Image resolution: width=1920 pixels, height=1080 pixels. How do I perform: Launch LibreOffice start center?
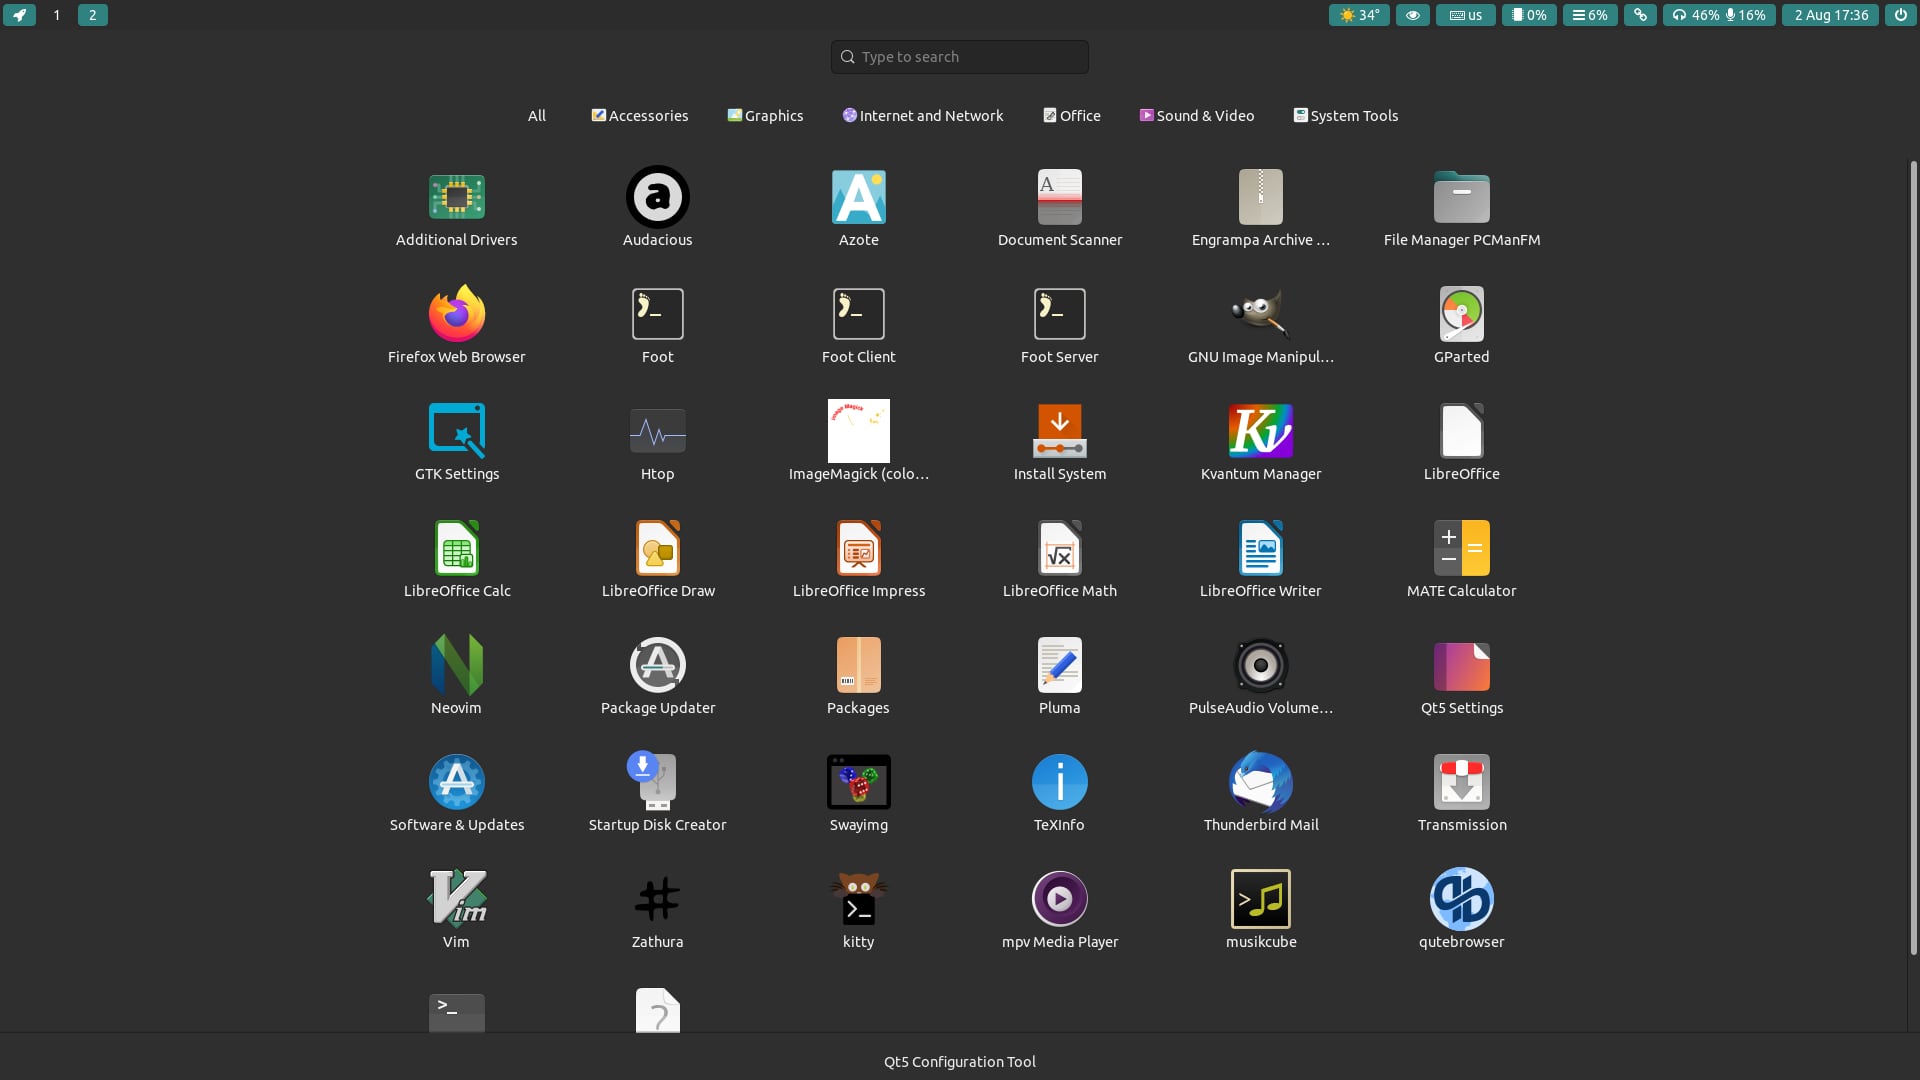(1462, 442)
